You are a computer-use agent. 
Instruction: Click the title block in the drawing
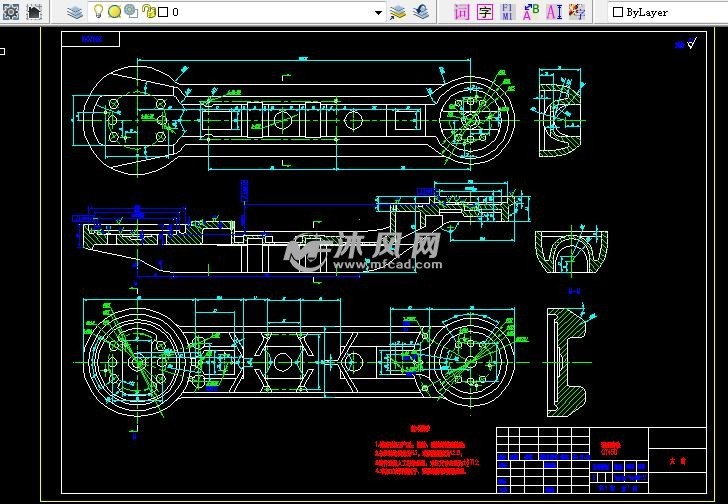600,460
